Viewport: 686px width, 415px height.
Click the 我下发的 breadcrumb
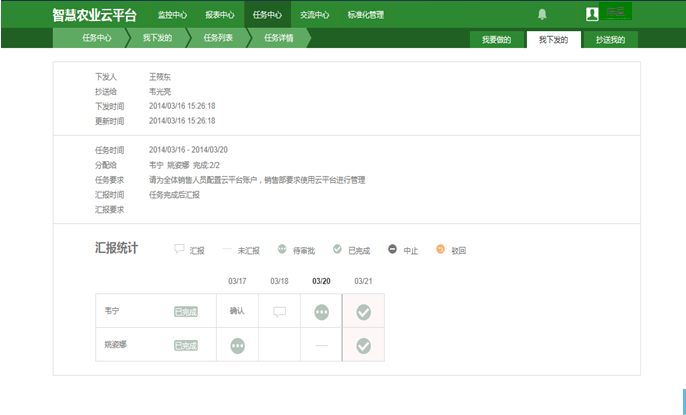pyautogui.click(x=158, y=38)
